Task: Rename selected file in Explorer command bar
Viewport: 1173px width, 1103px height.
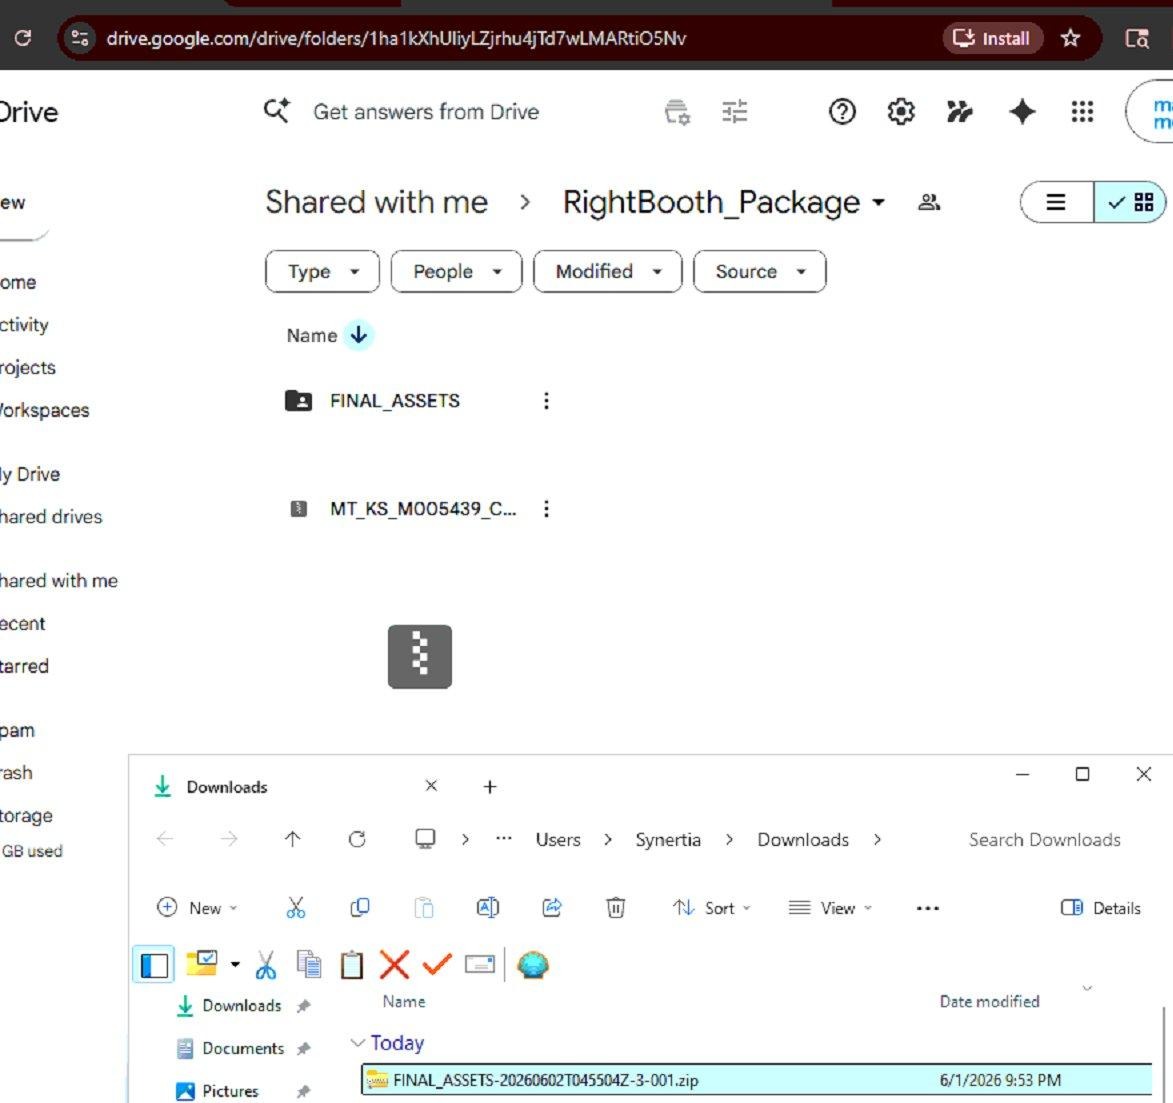Action: (488, 908)
